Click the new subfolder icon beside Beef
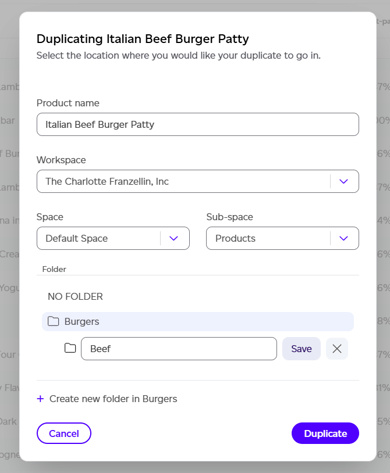 (x=70, y=348)
